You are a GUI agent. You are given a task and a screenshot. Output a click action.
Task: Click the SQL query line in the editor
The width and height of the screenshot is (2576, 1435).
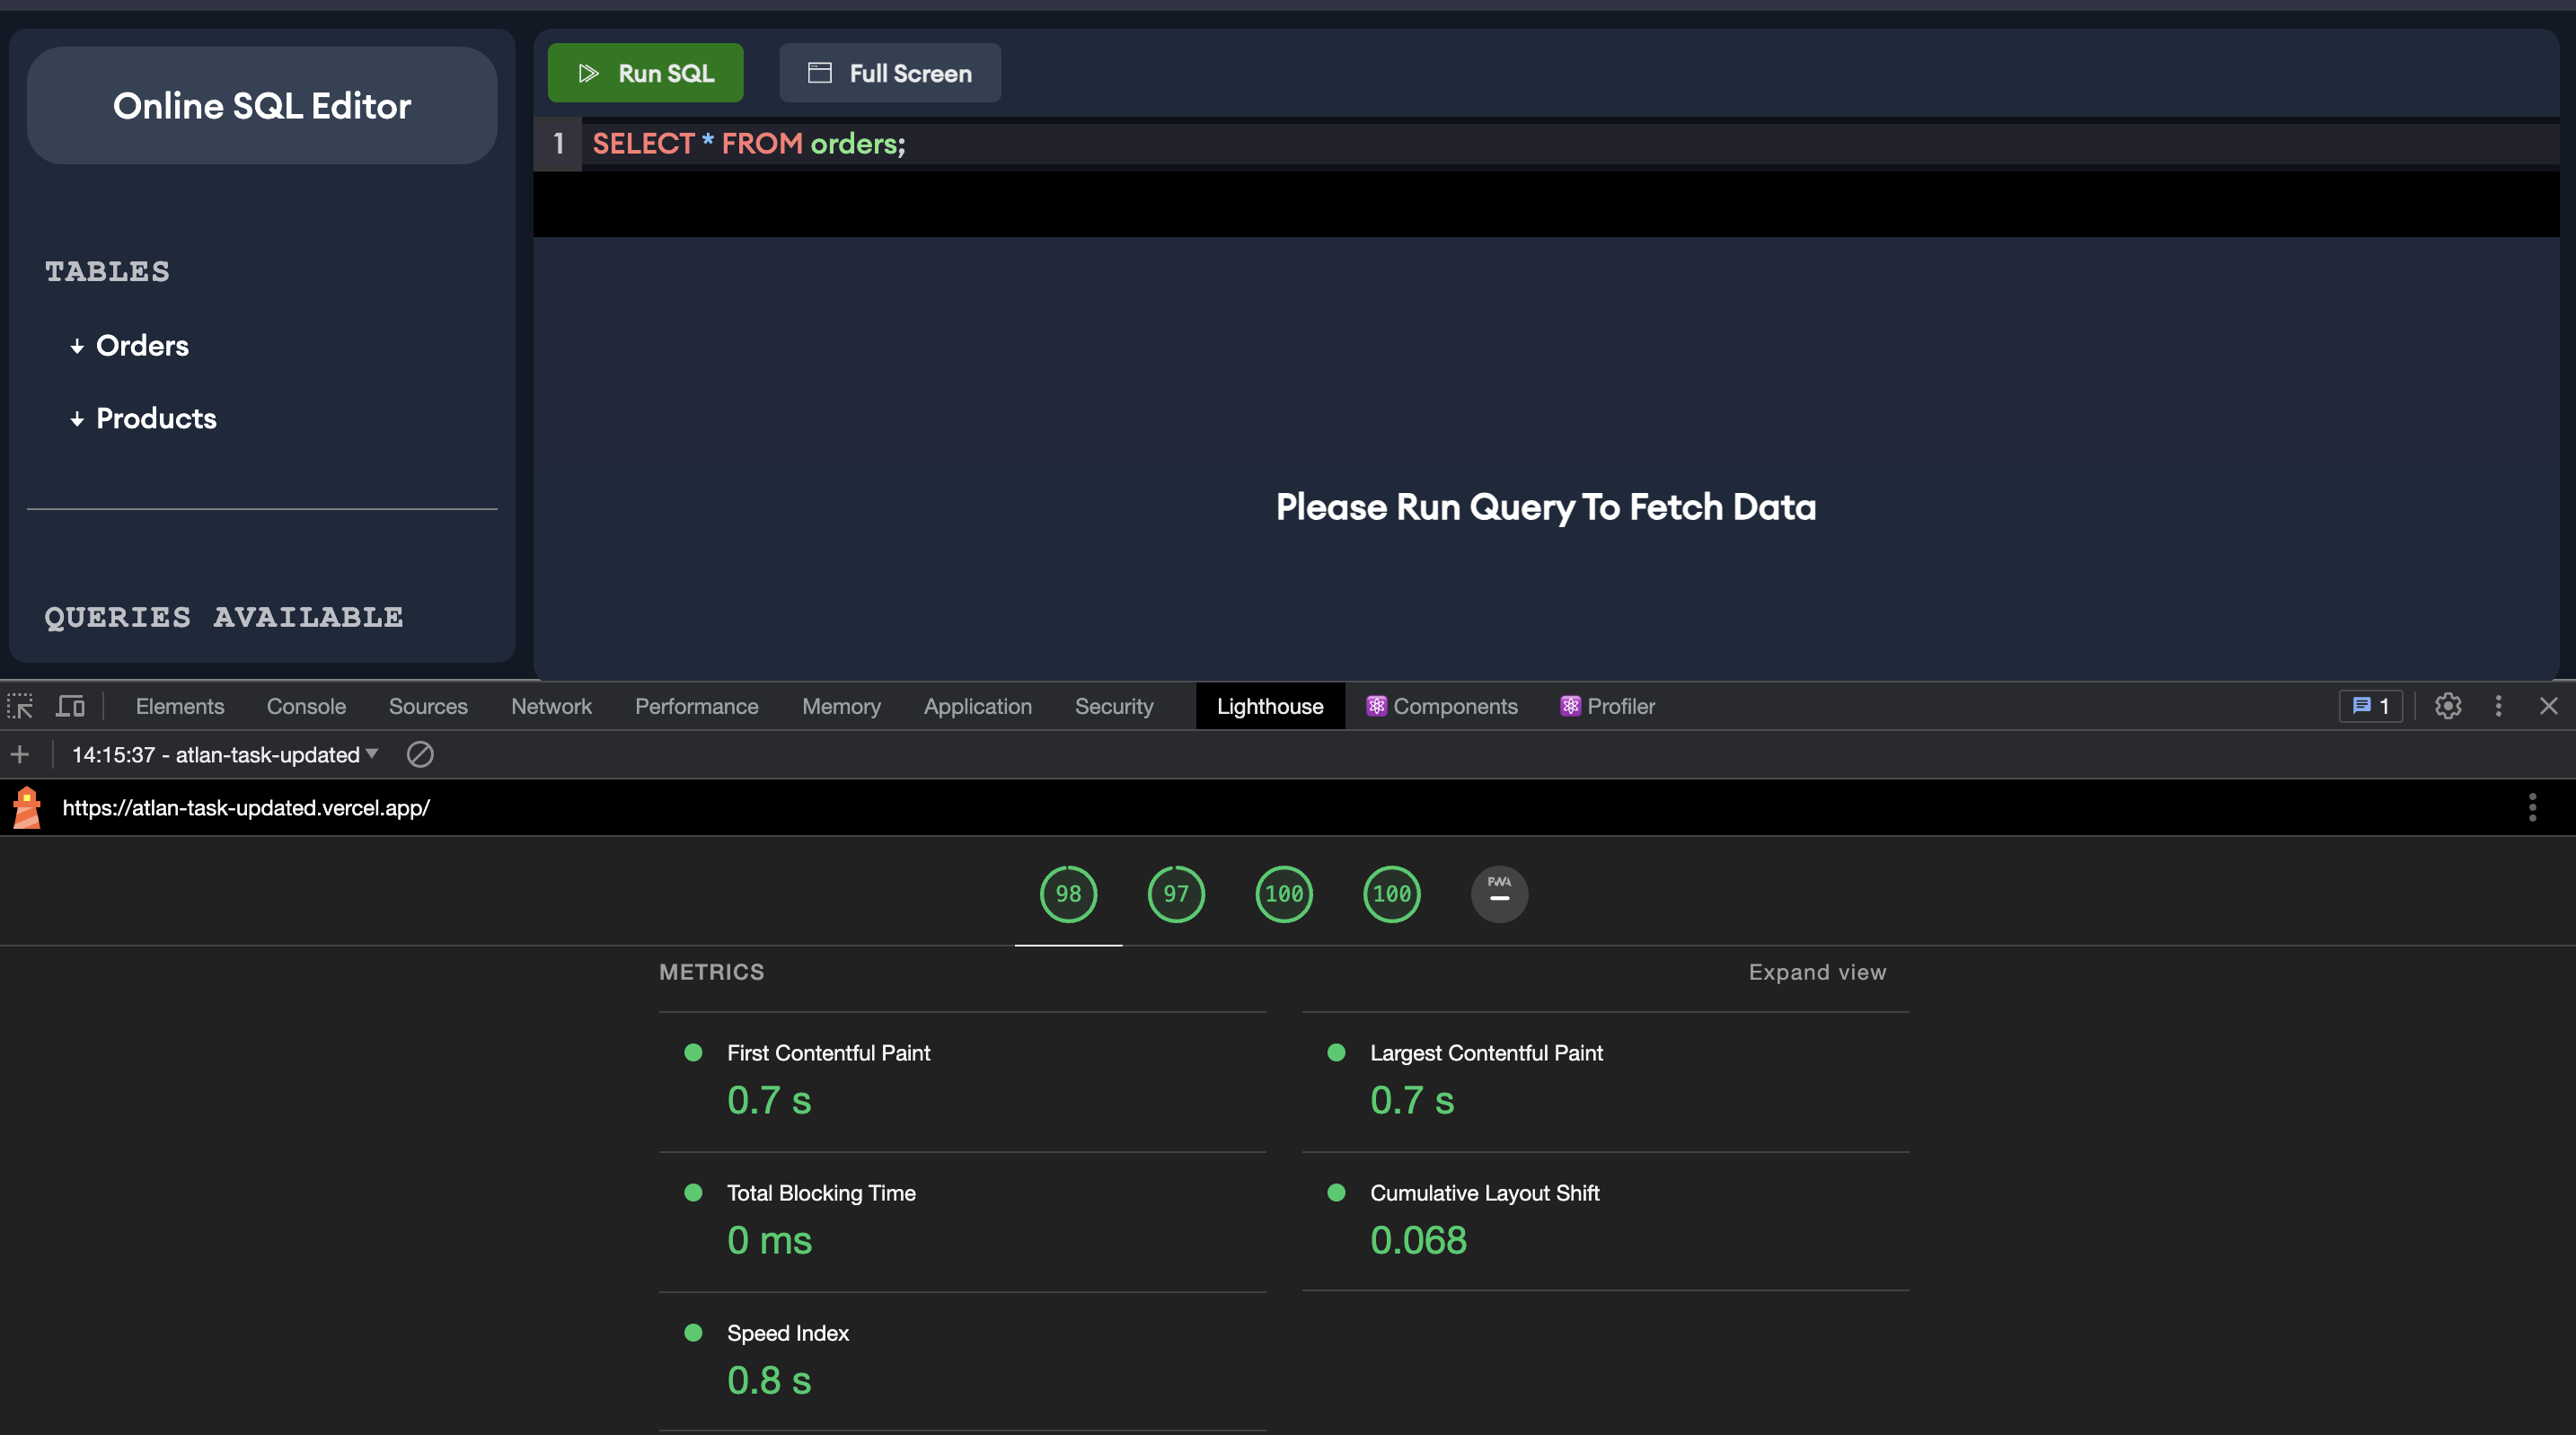pos(748,144)
